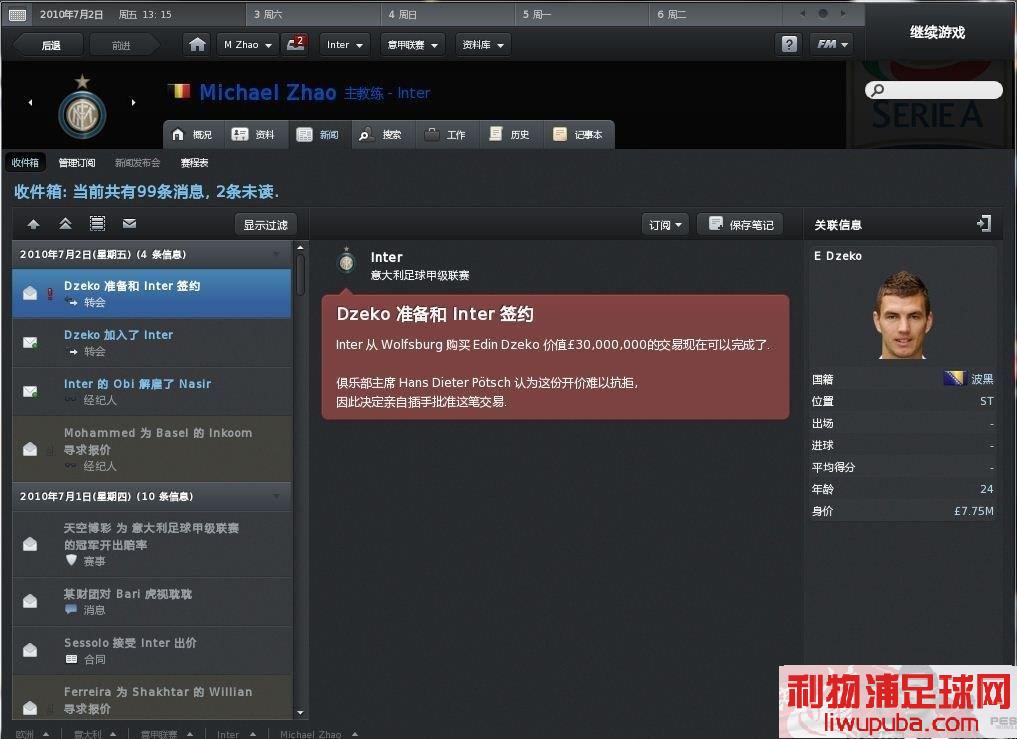Image resolution: width=1017 pixels, height=739 pixels.
Task: Open the Michael Zhao name link in header
Action: (x=268, y=93)
